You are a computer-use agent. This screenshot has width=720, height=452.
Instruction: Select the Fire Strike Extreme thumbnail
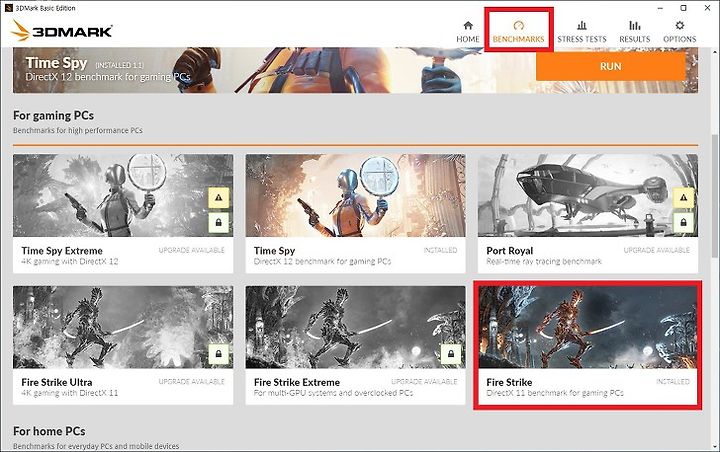[x=355, y=327]
